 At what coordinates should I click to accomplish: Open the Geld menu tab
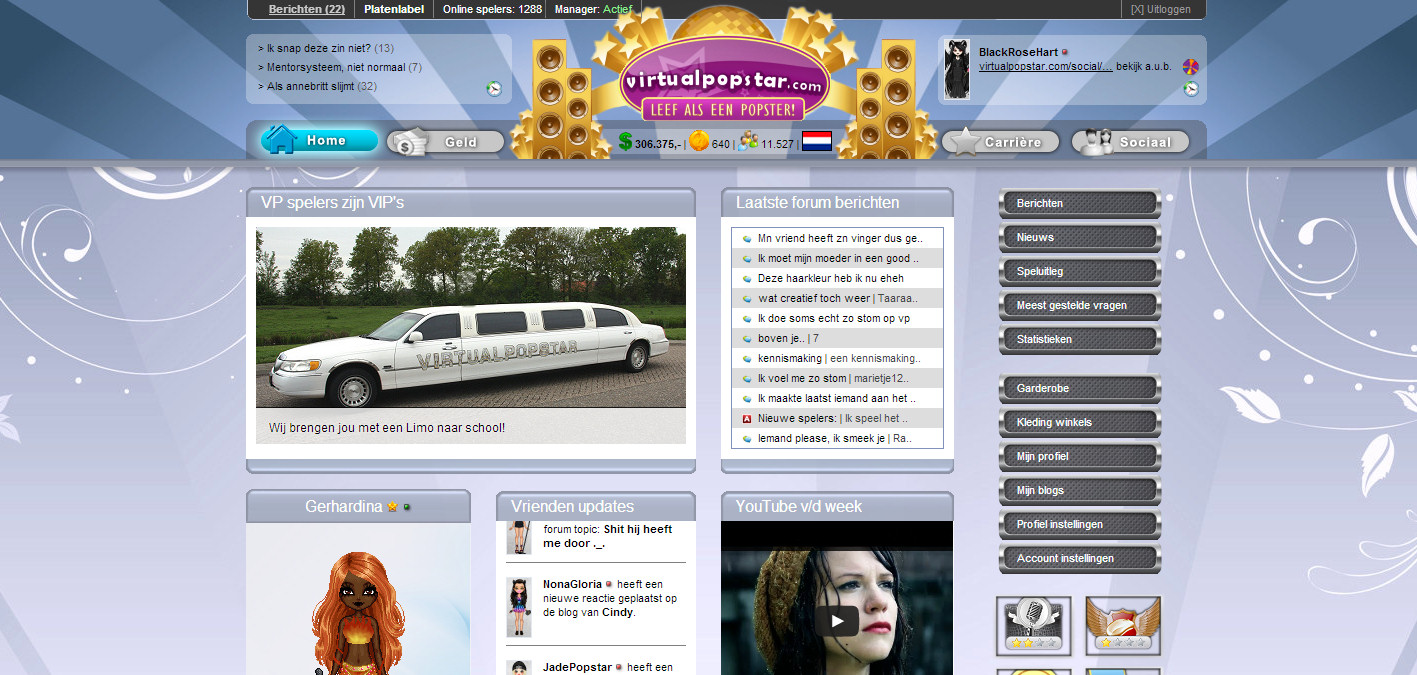(x=446, y=142)
